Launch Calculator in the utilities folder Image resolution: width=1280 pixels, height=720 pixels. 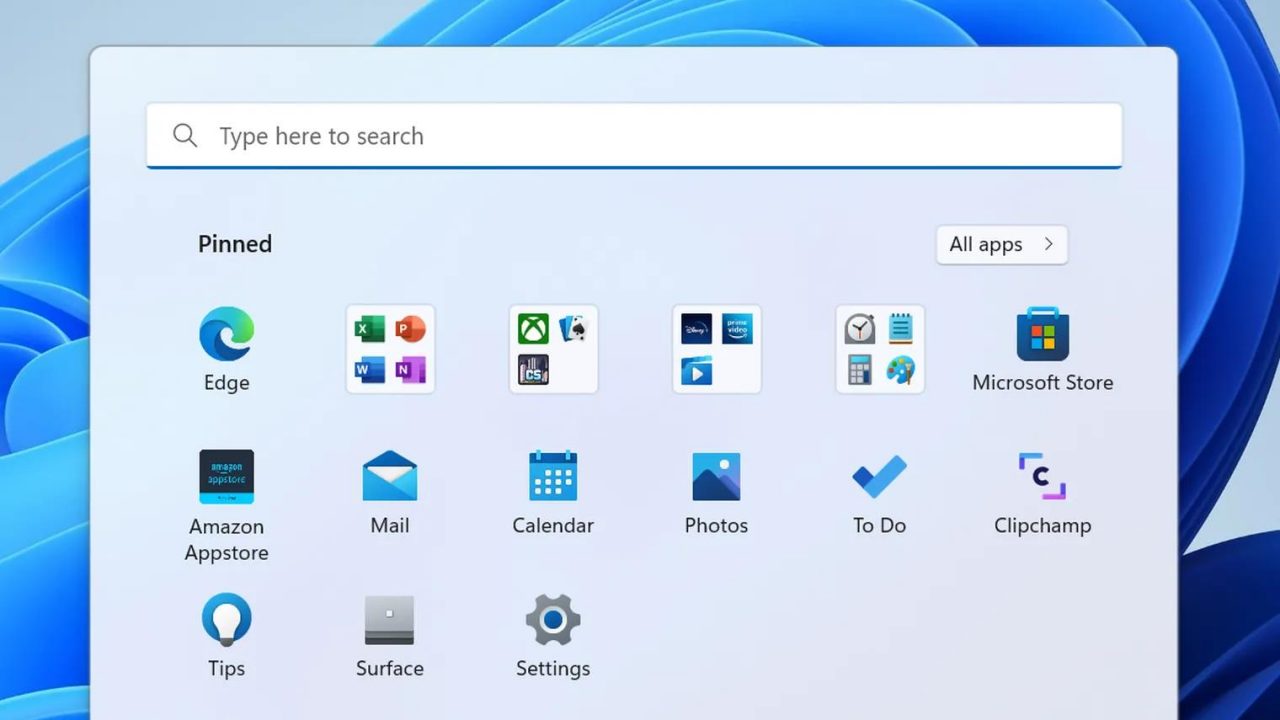click(859, 370)
